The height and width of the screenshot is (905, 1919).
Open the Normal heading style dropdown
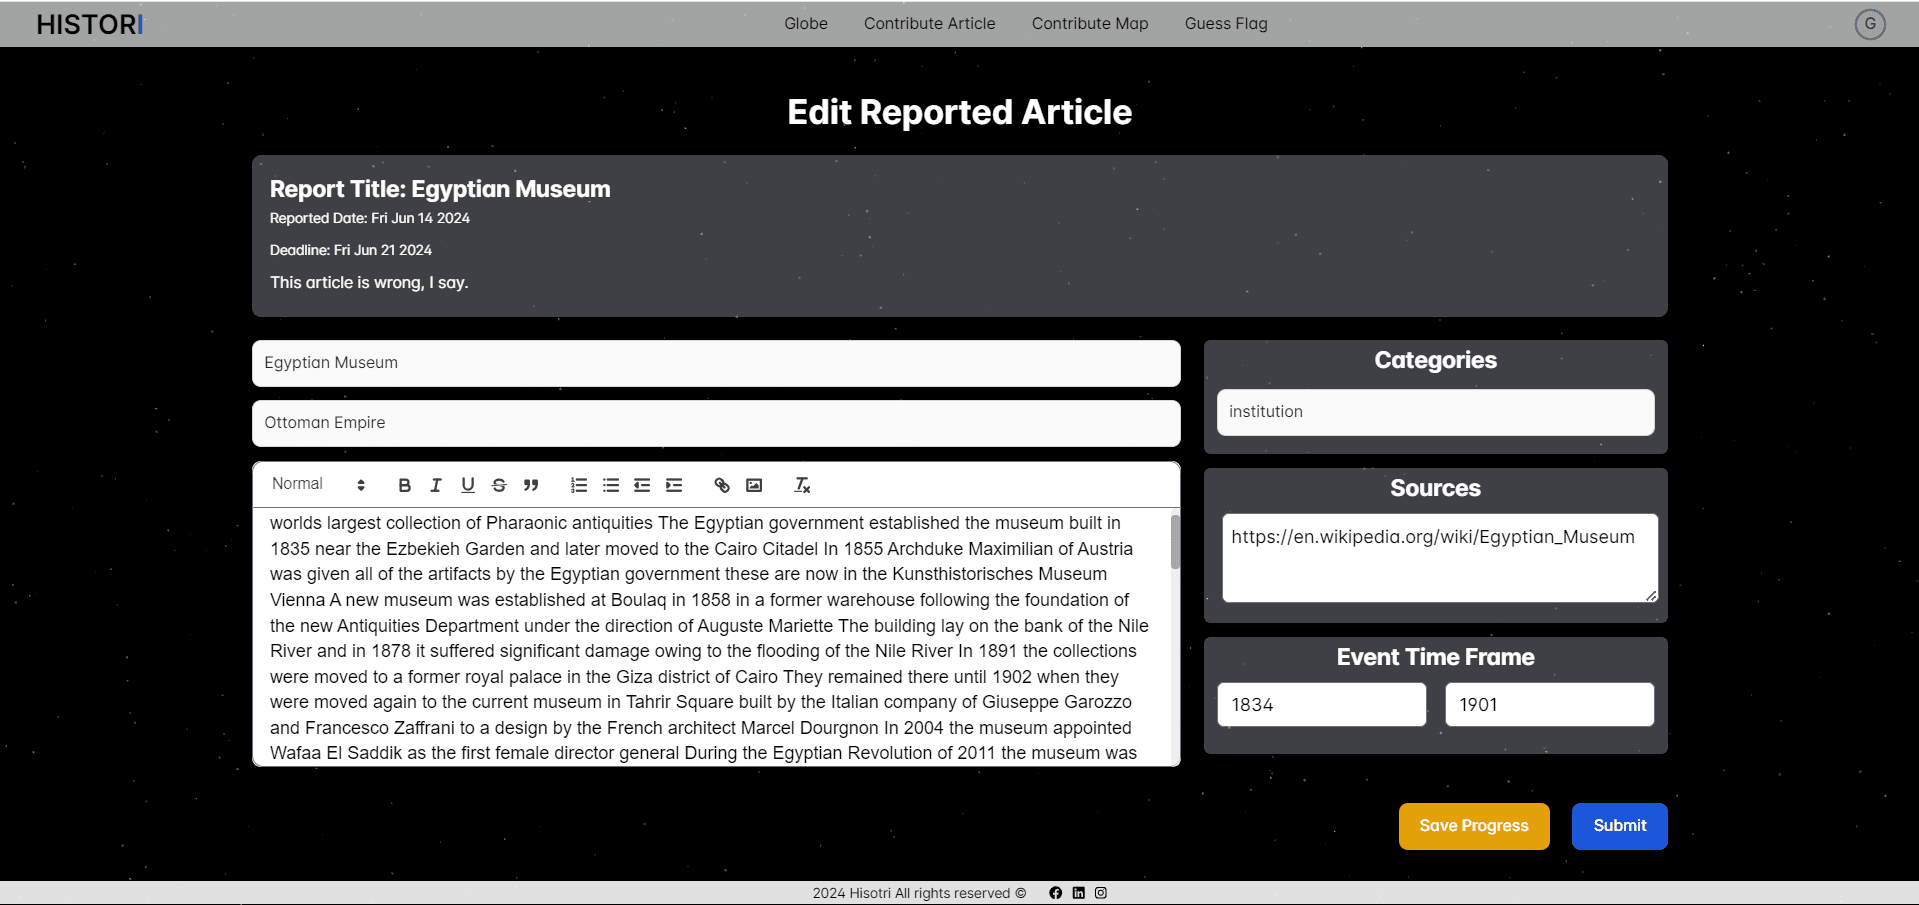318,484
